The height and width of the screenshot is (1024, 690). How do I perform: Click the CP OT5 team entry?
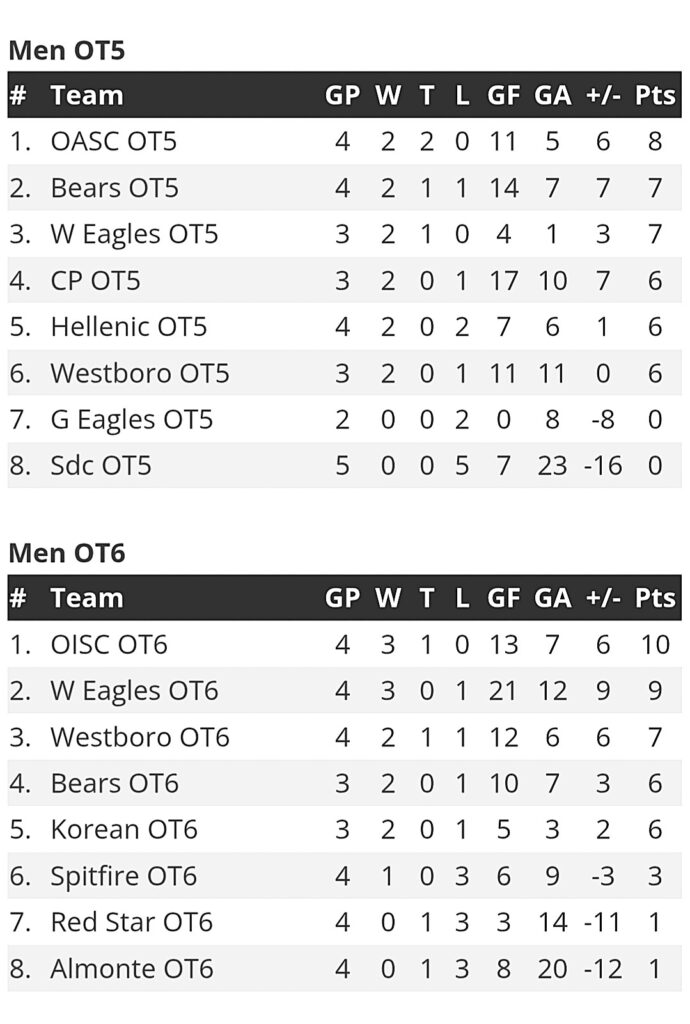pyautogui.click(x=95, y=280)
